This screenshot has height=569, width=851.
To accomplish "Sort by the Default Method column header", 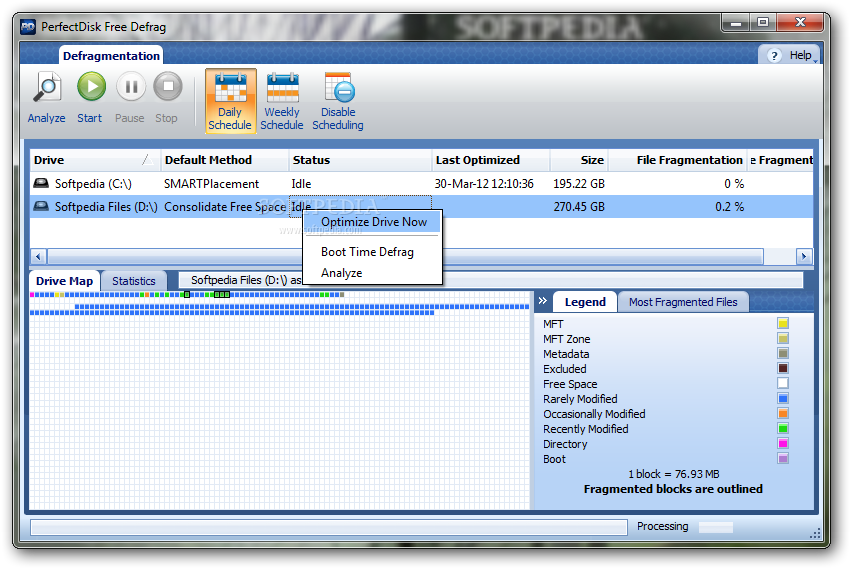I will click(225, 160).
